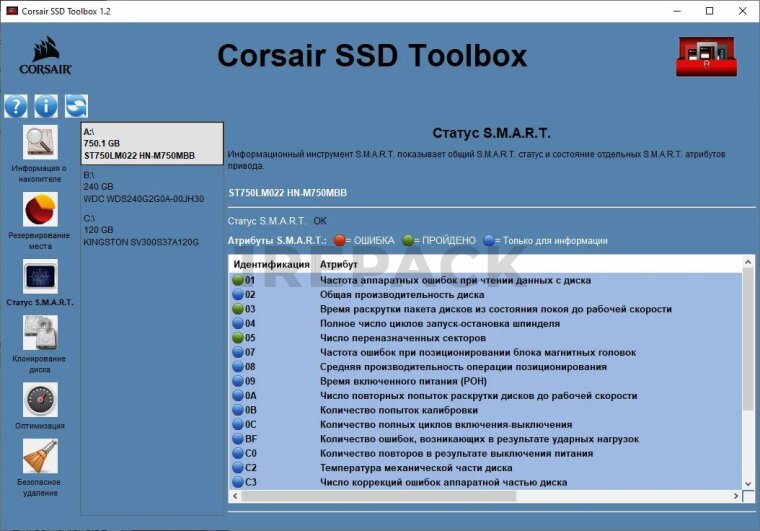Select drive C:\ KINGSTON SV300S37A120G

click(152, 230)
